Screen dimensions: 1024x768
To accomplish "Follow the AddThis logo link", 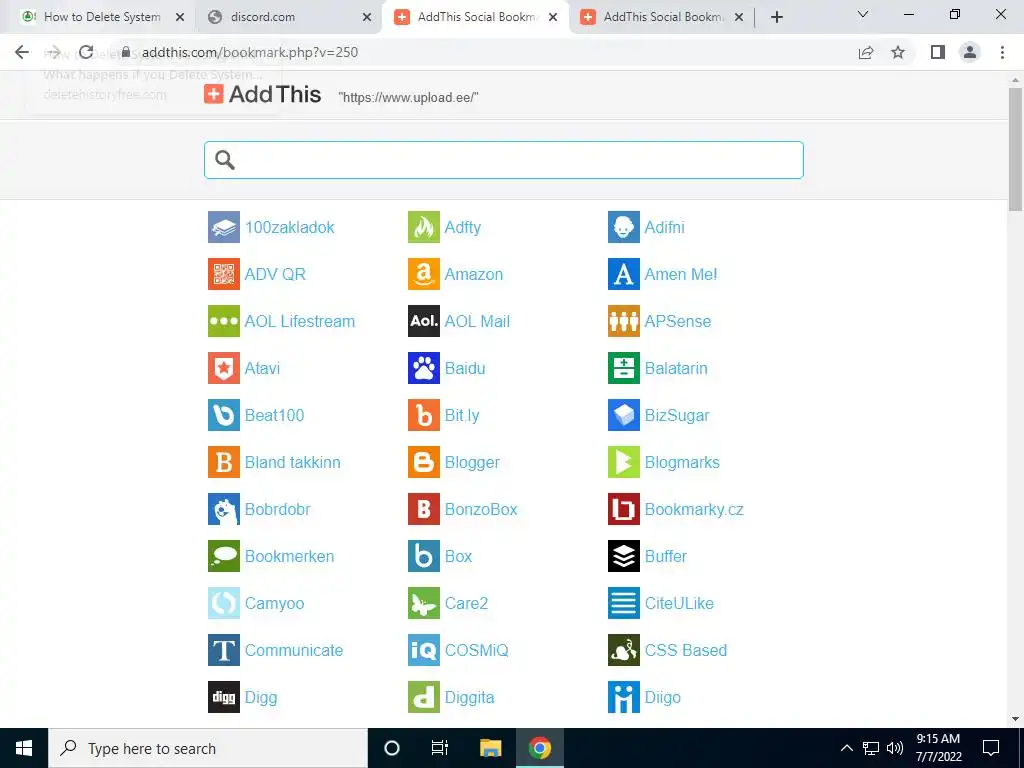I will [x=263, y=95].
